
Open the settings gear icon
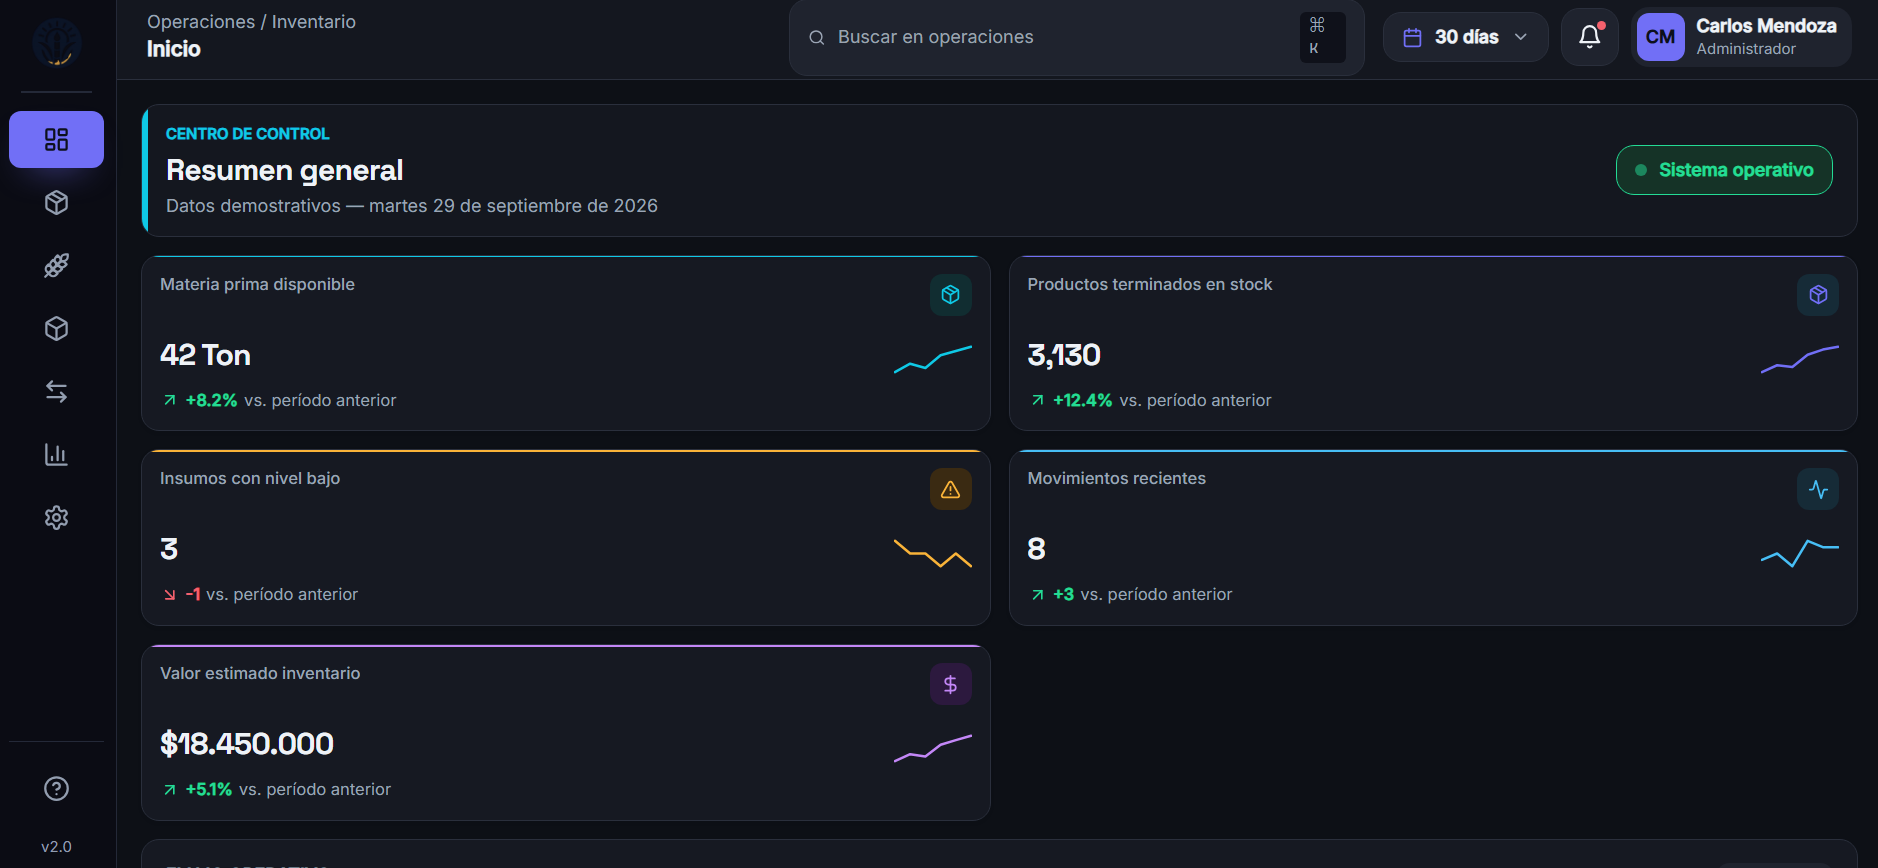coord(56,518)
